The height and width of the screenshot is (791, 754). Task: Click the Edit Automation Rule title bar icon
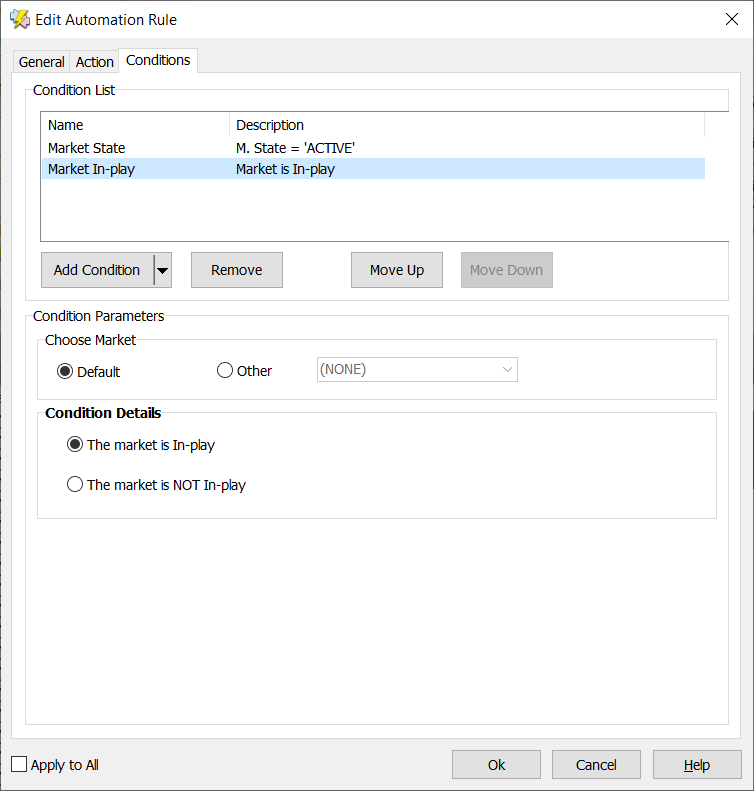tap(19, 19)
